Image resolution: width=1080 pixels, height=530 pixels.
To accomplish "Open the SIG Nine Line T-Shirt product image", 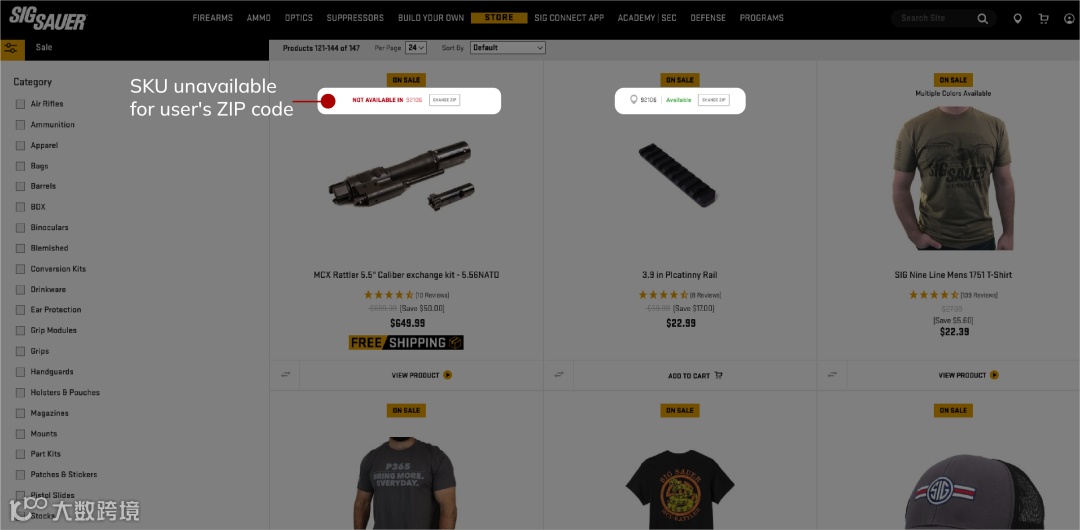I will (x=953, y=177).
